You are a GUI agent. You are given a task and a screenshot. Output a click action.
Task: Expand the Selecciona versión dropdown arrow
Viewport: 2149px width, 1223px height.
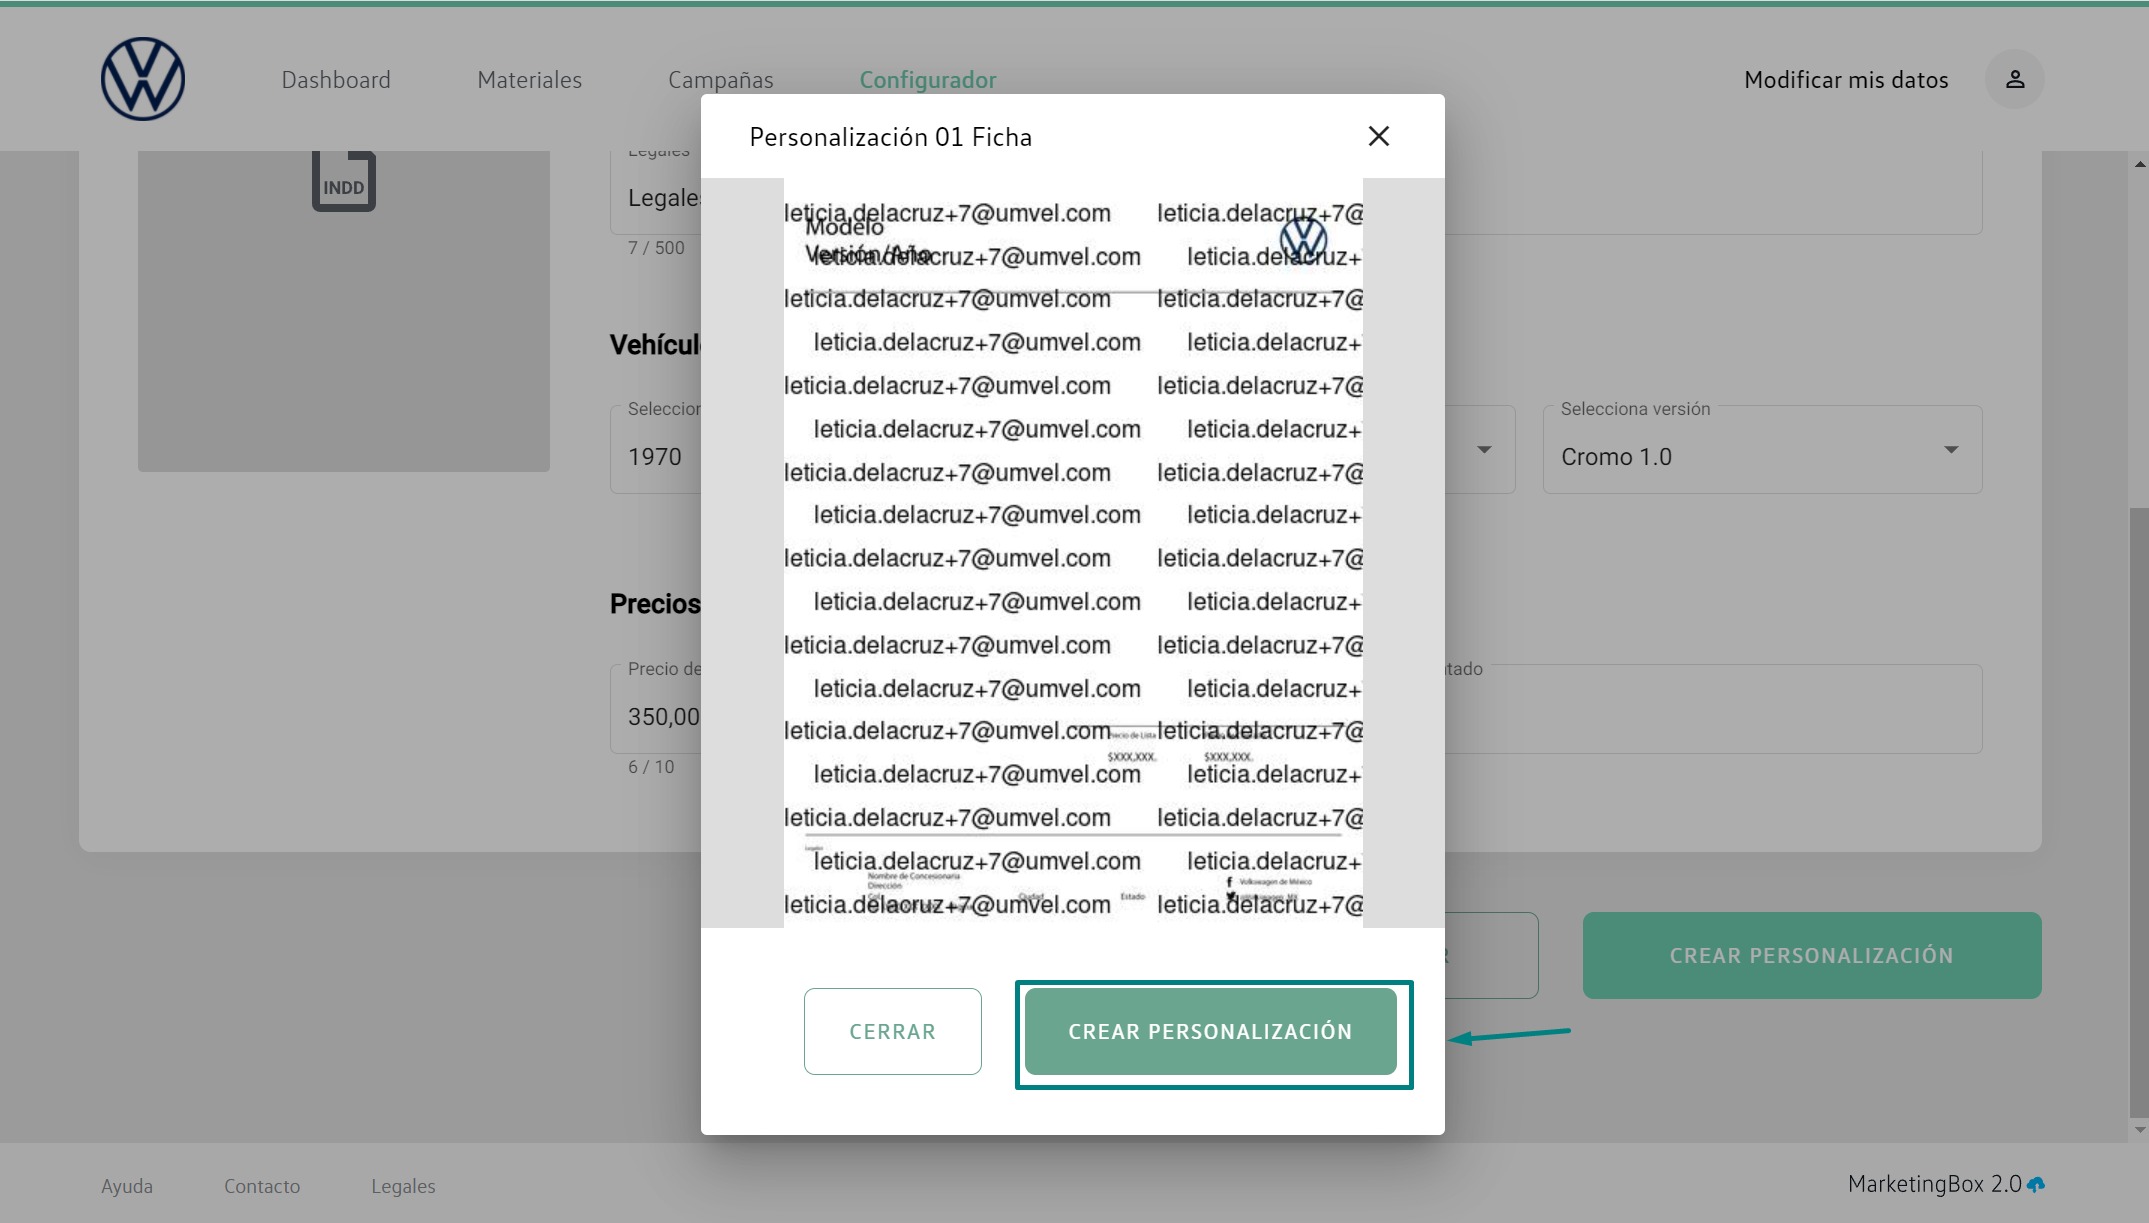coord(1950,450)
